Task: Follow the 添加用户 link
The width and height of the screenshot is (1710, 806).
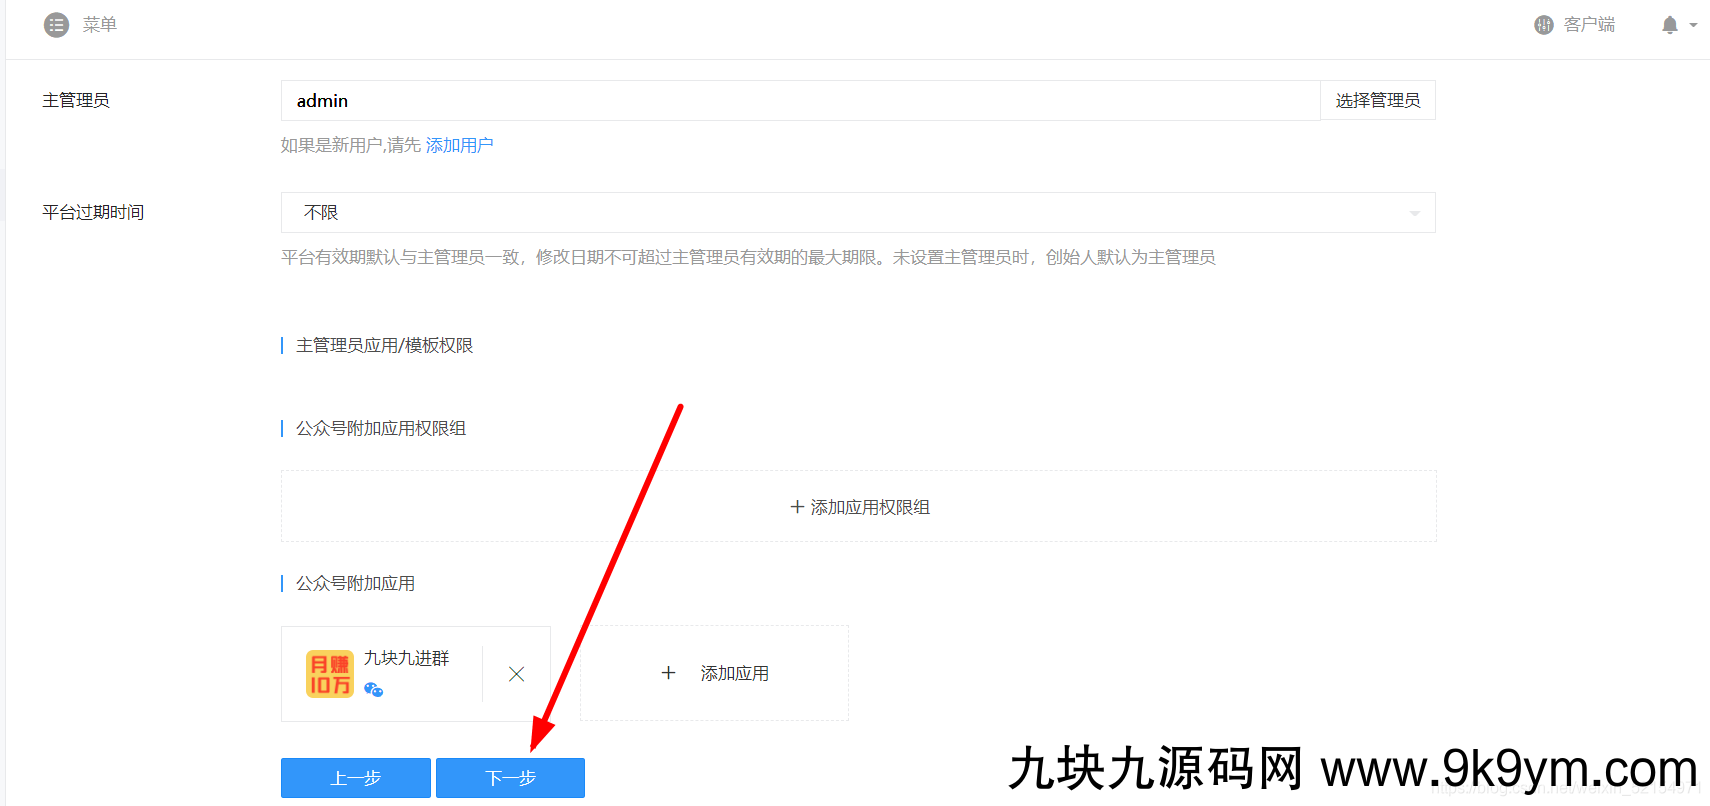Action: [x=459, y=145]
